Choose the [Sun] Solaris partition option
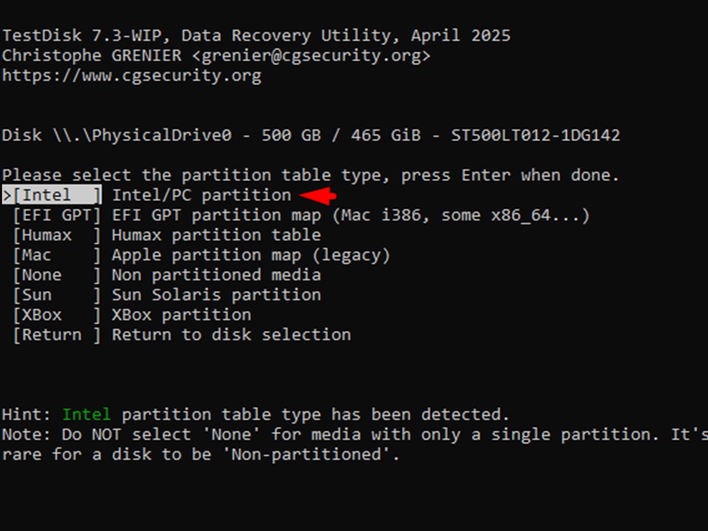 [x=57, y=295]
